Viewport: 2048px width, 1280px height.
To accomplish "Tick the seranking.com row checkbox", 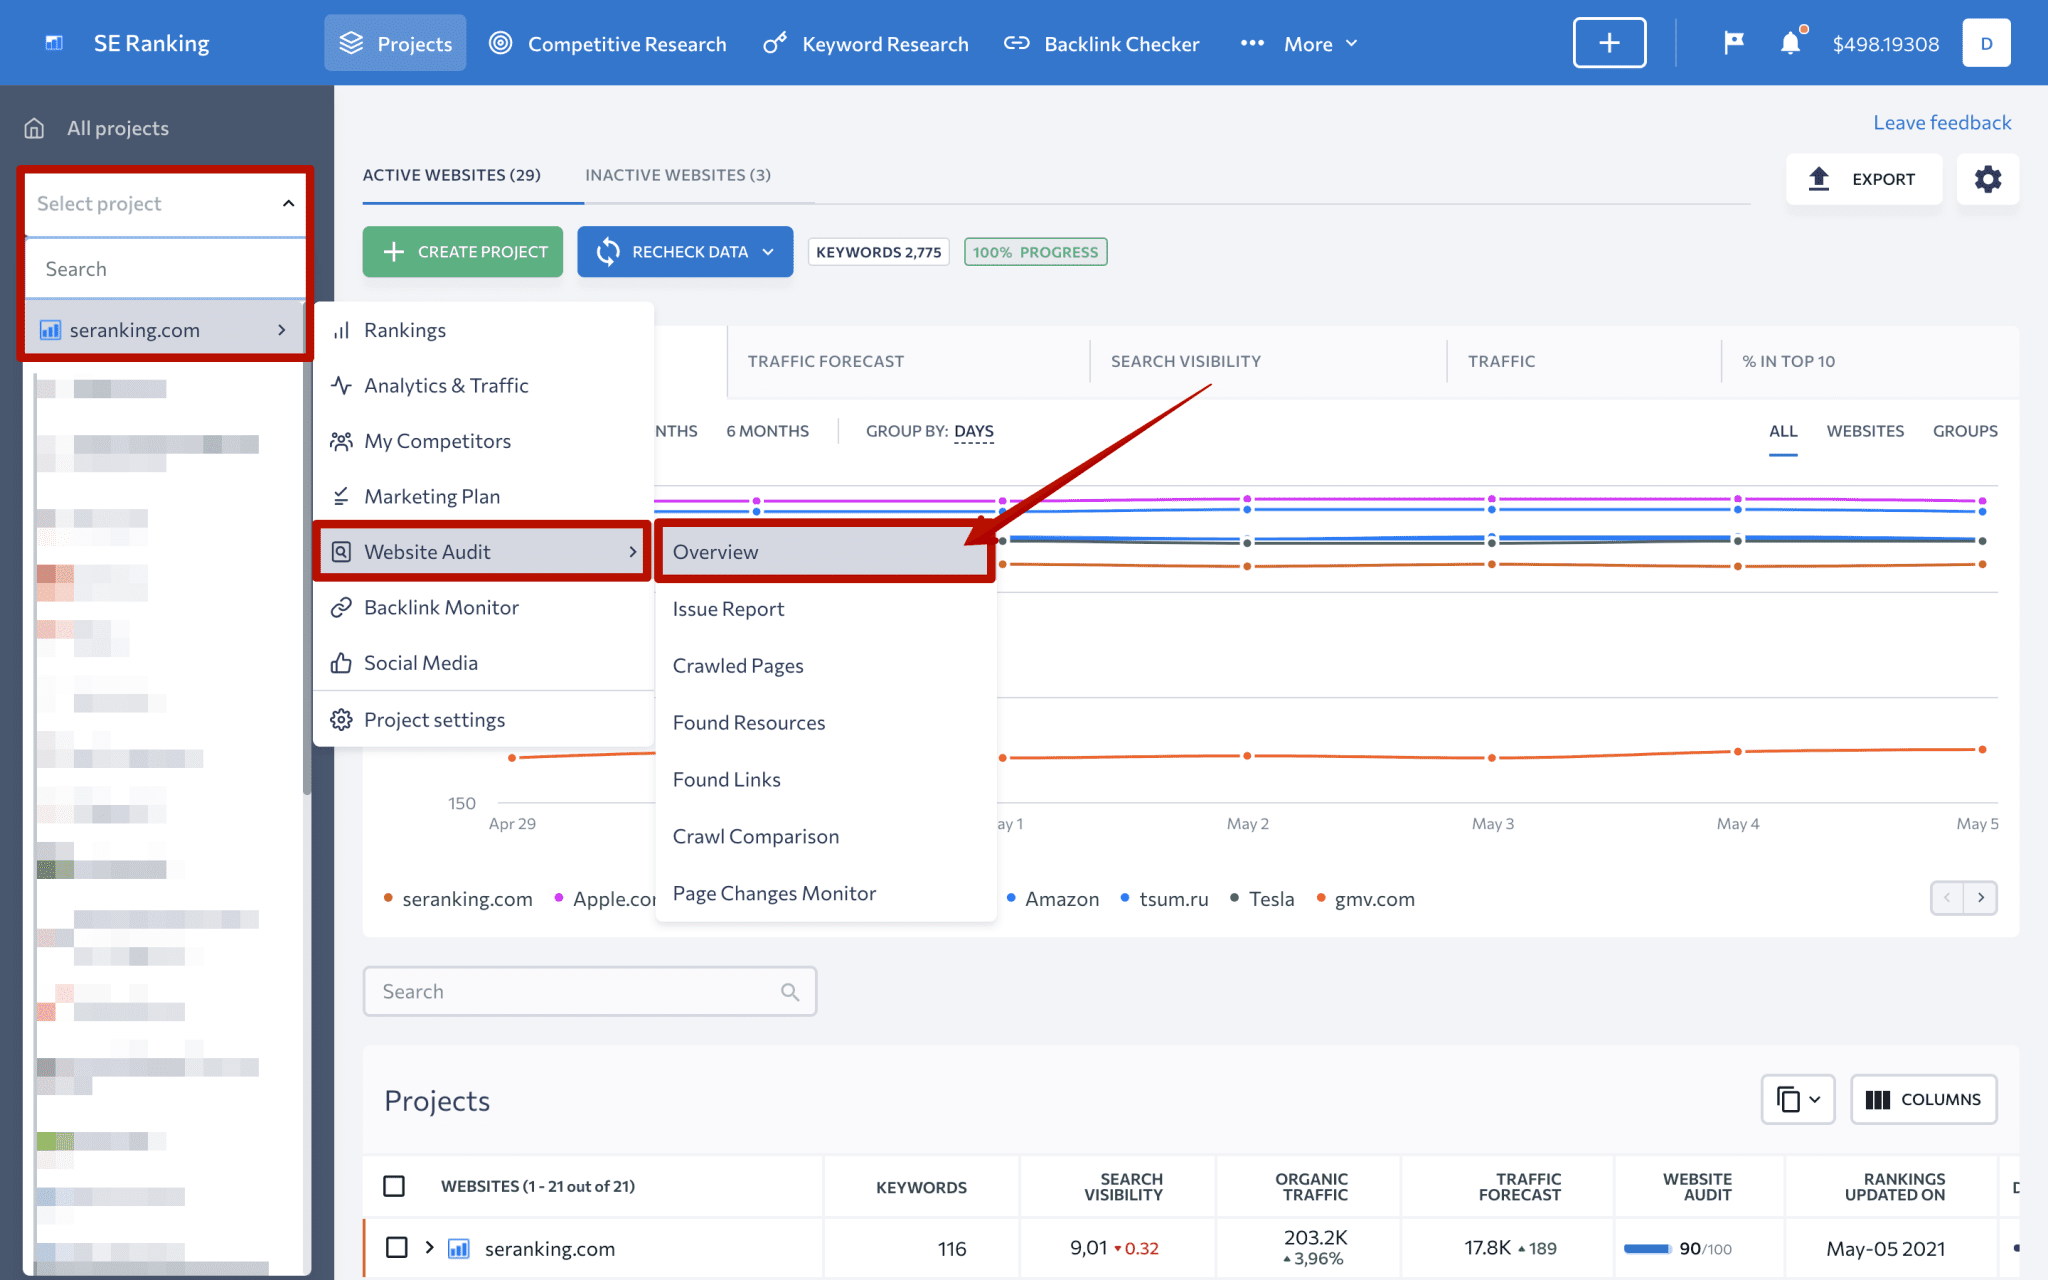I will [x=397, y=1248].
